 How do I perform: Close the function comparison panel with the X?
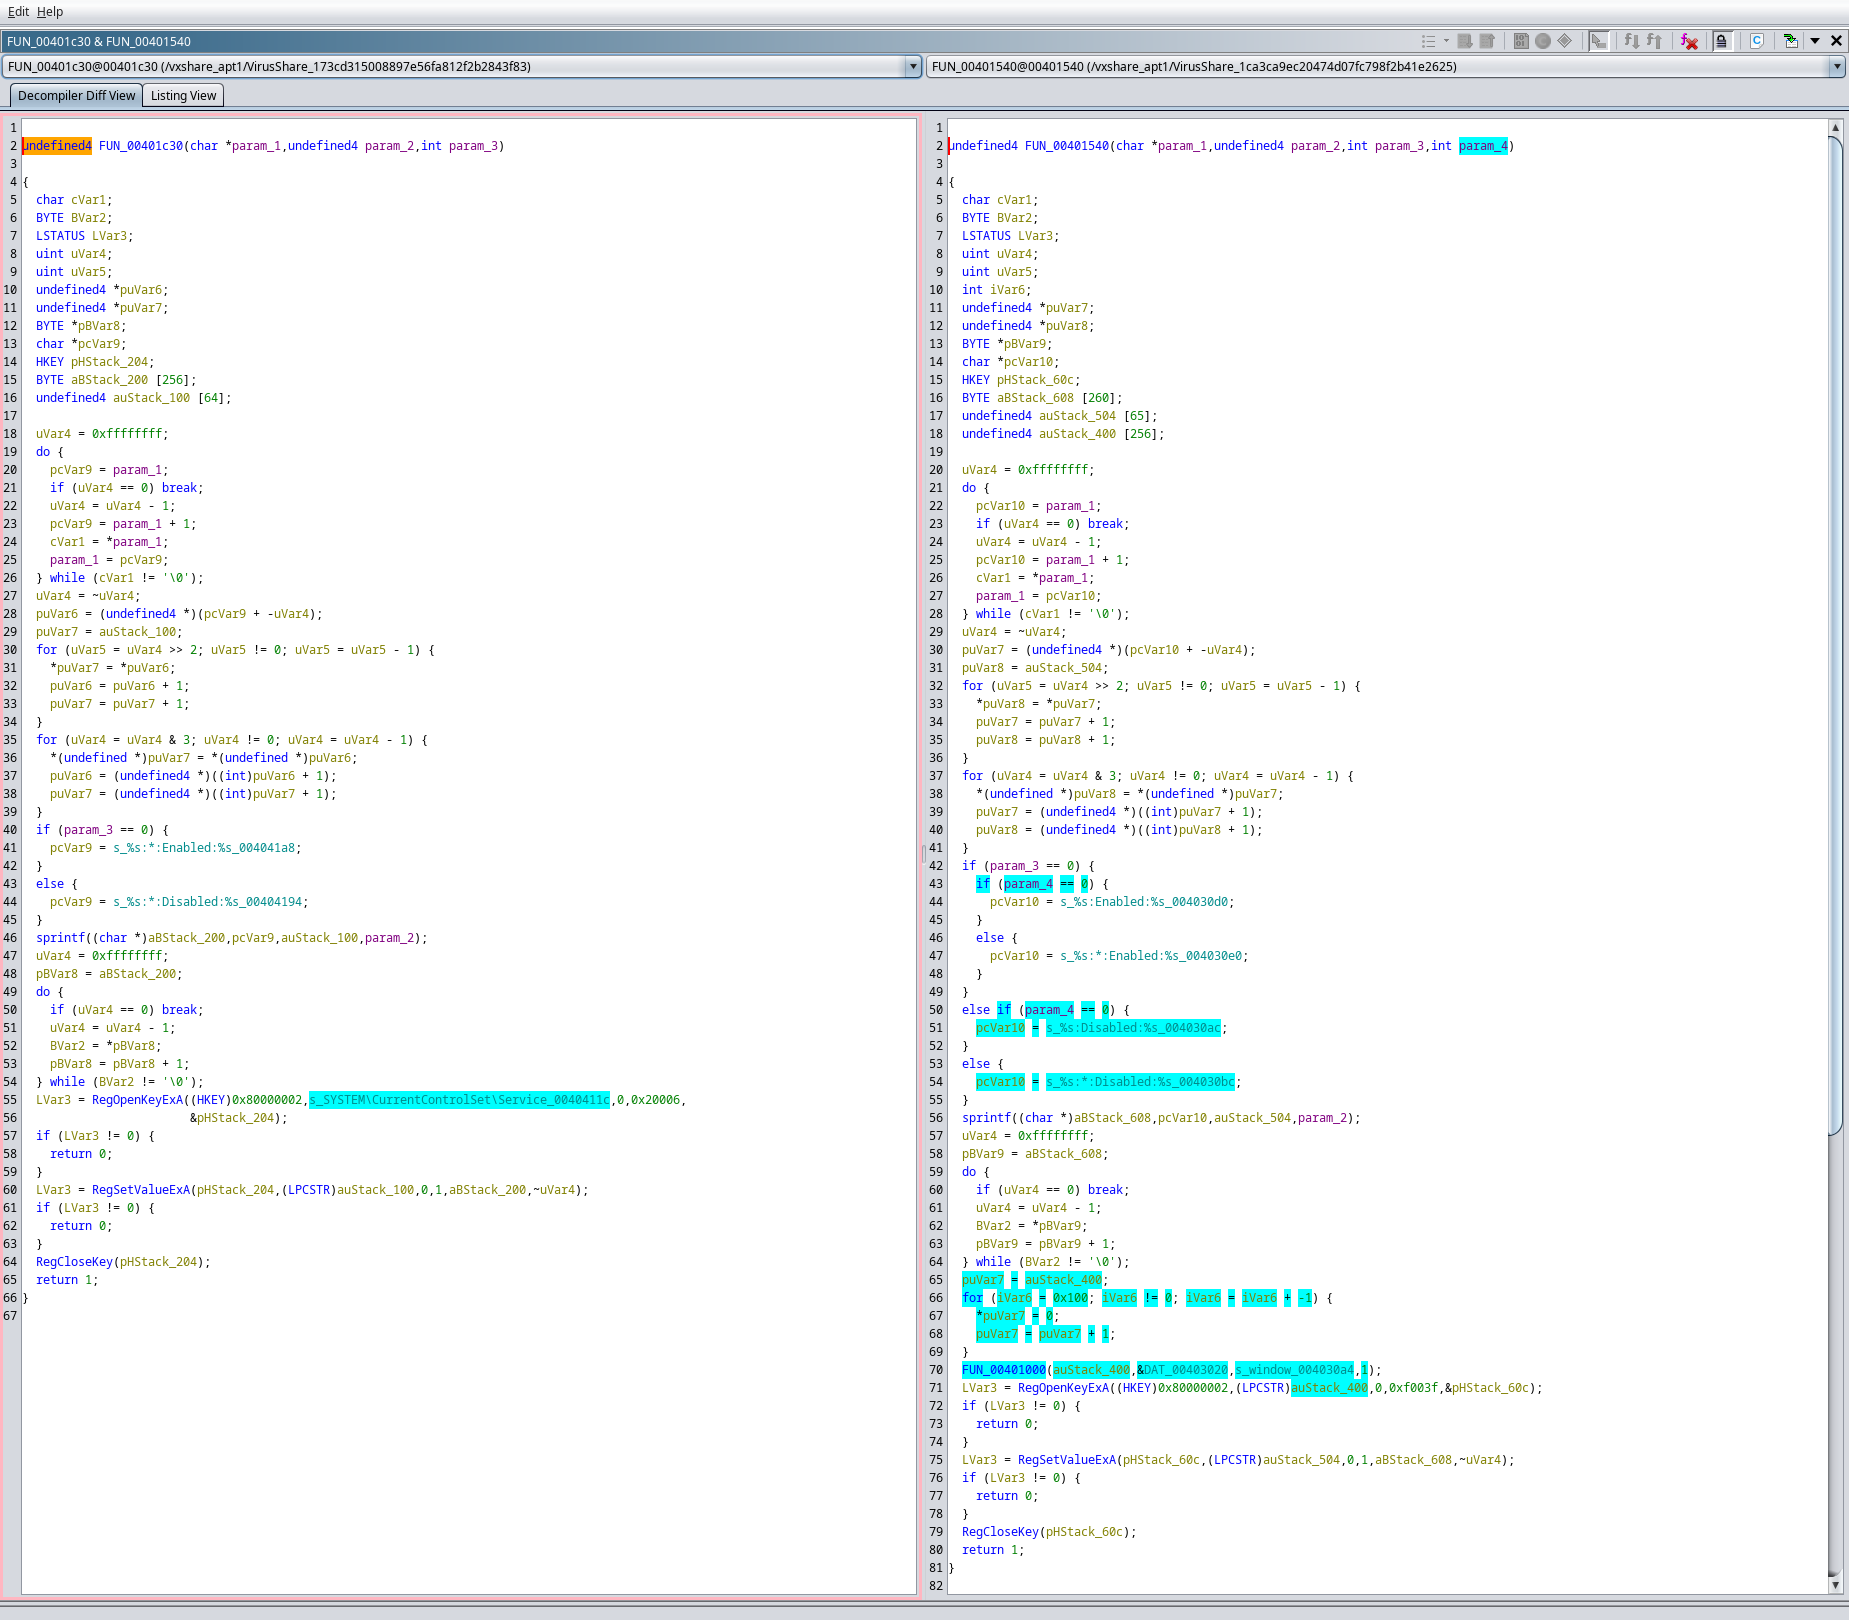(x=1836, y=41)
